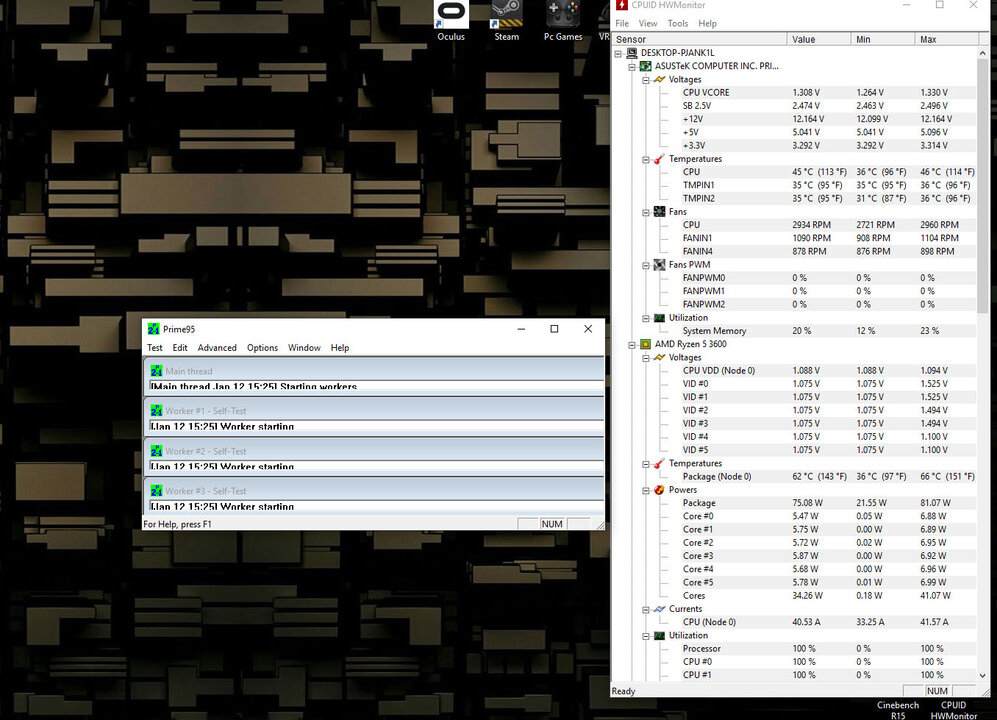Collapse the Powers group
Viewport: 997px width, 720px height.
(x=646, y=490)
